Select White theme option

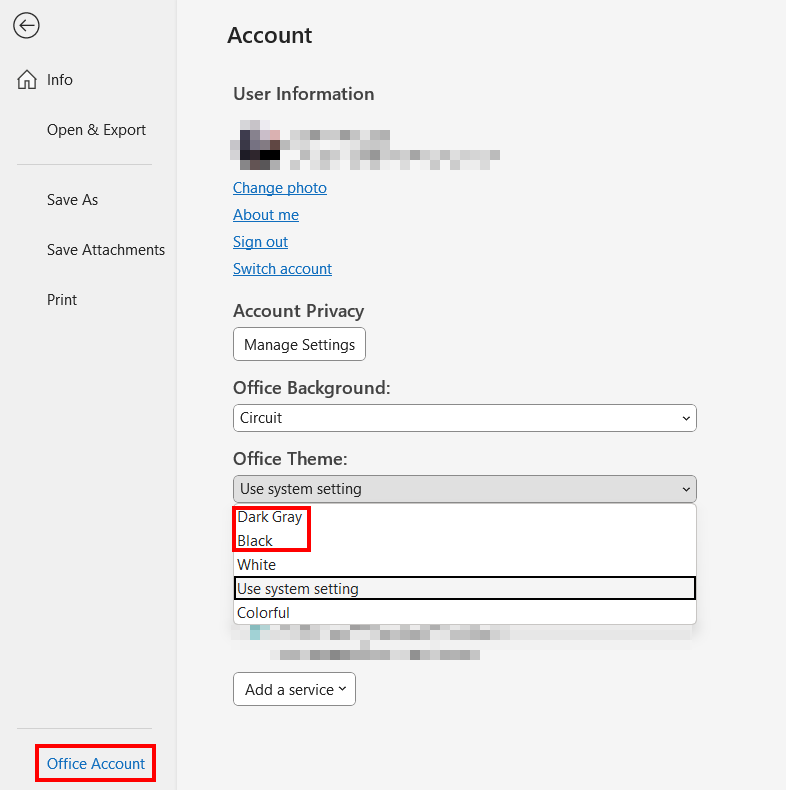point(465,565)
